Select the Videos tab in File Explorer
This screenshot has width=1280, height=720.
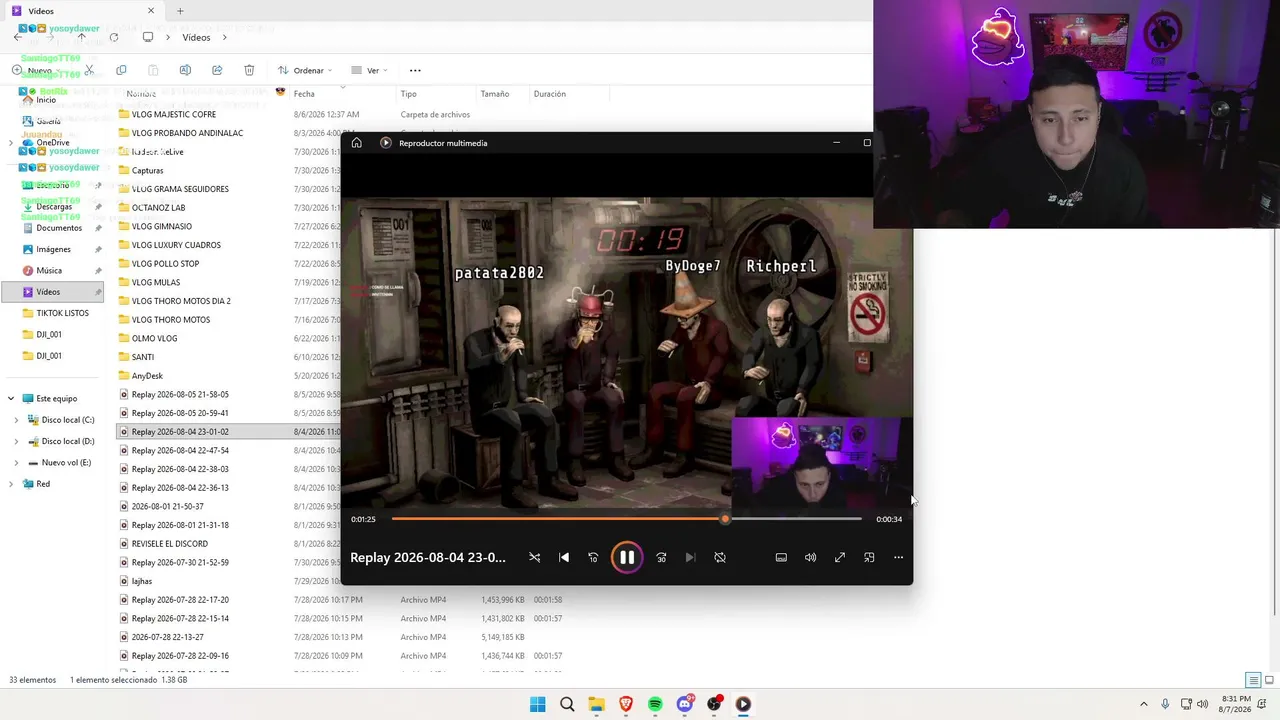[83, 11]
